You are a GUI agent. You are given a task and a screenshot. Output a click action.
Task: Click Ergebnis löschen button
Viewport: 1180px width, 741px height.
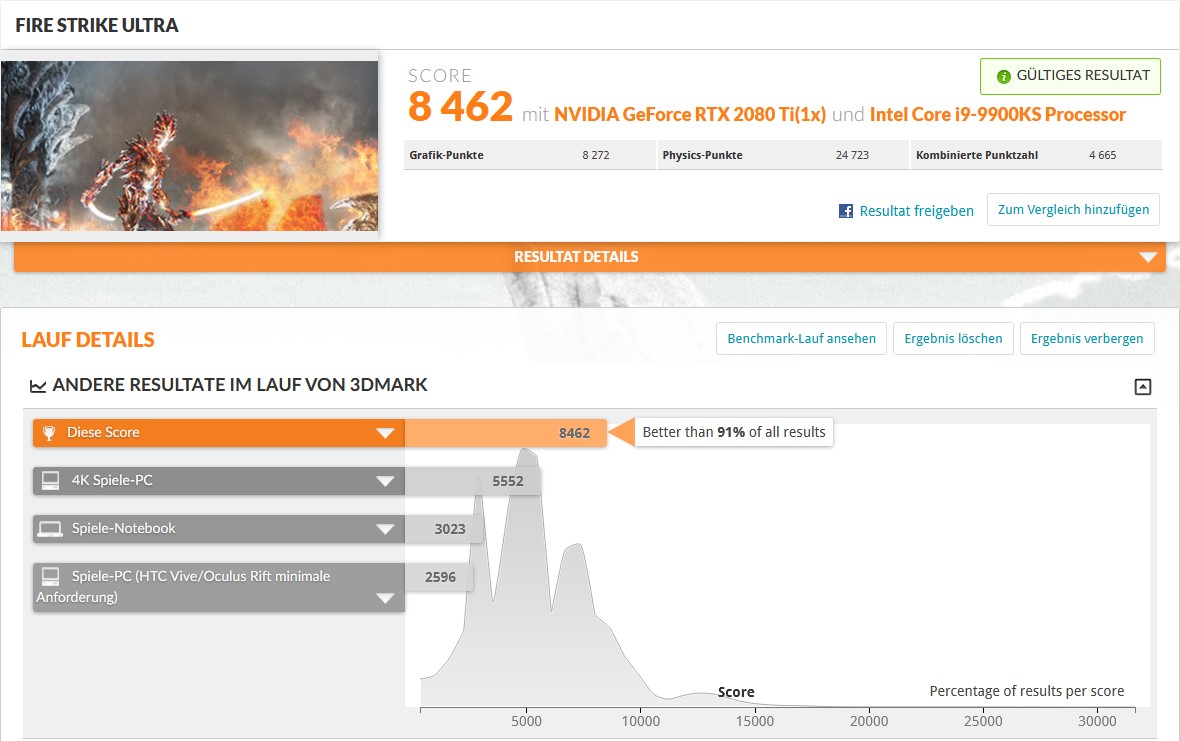click(x=953, y=339)
